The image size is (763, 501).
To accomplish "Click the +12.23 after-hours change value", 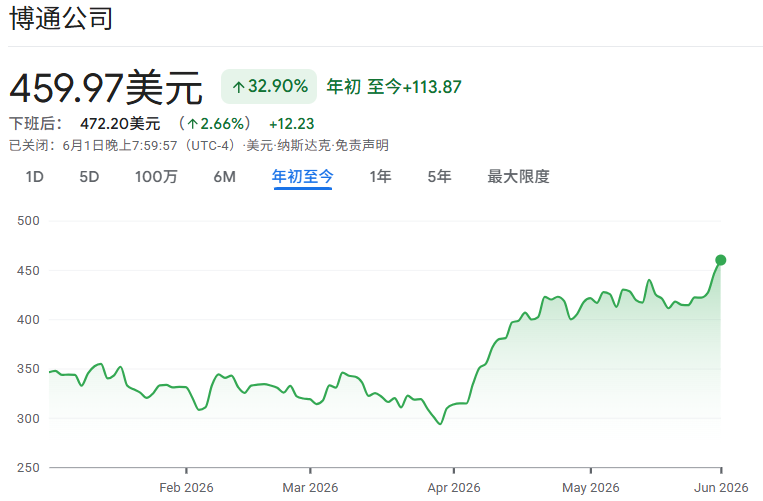I will tap(291, 124).
